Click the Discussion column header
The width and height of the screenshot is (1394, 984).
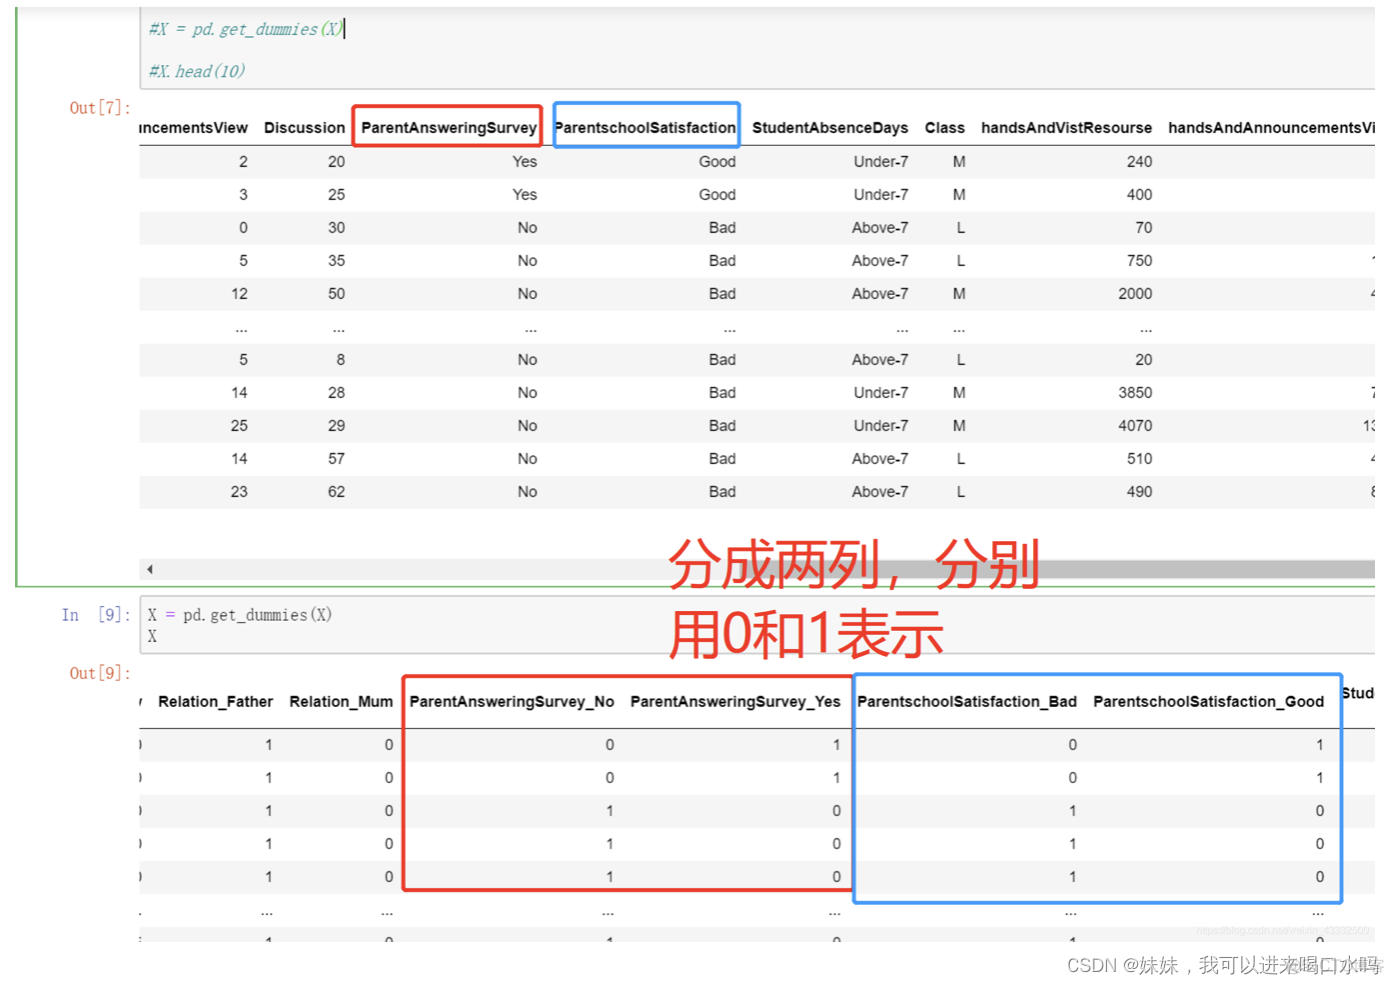point(304,128)
